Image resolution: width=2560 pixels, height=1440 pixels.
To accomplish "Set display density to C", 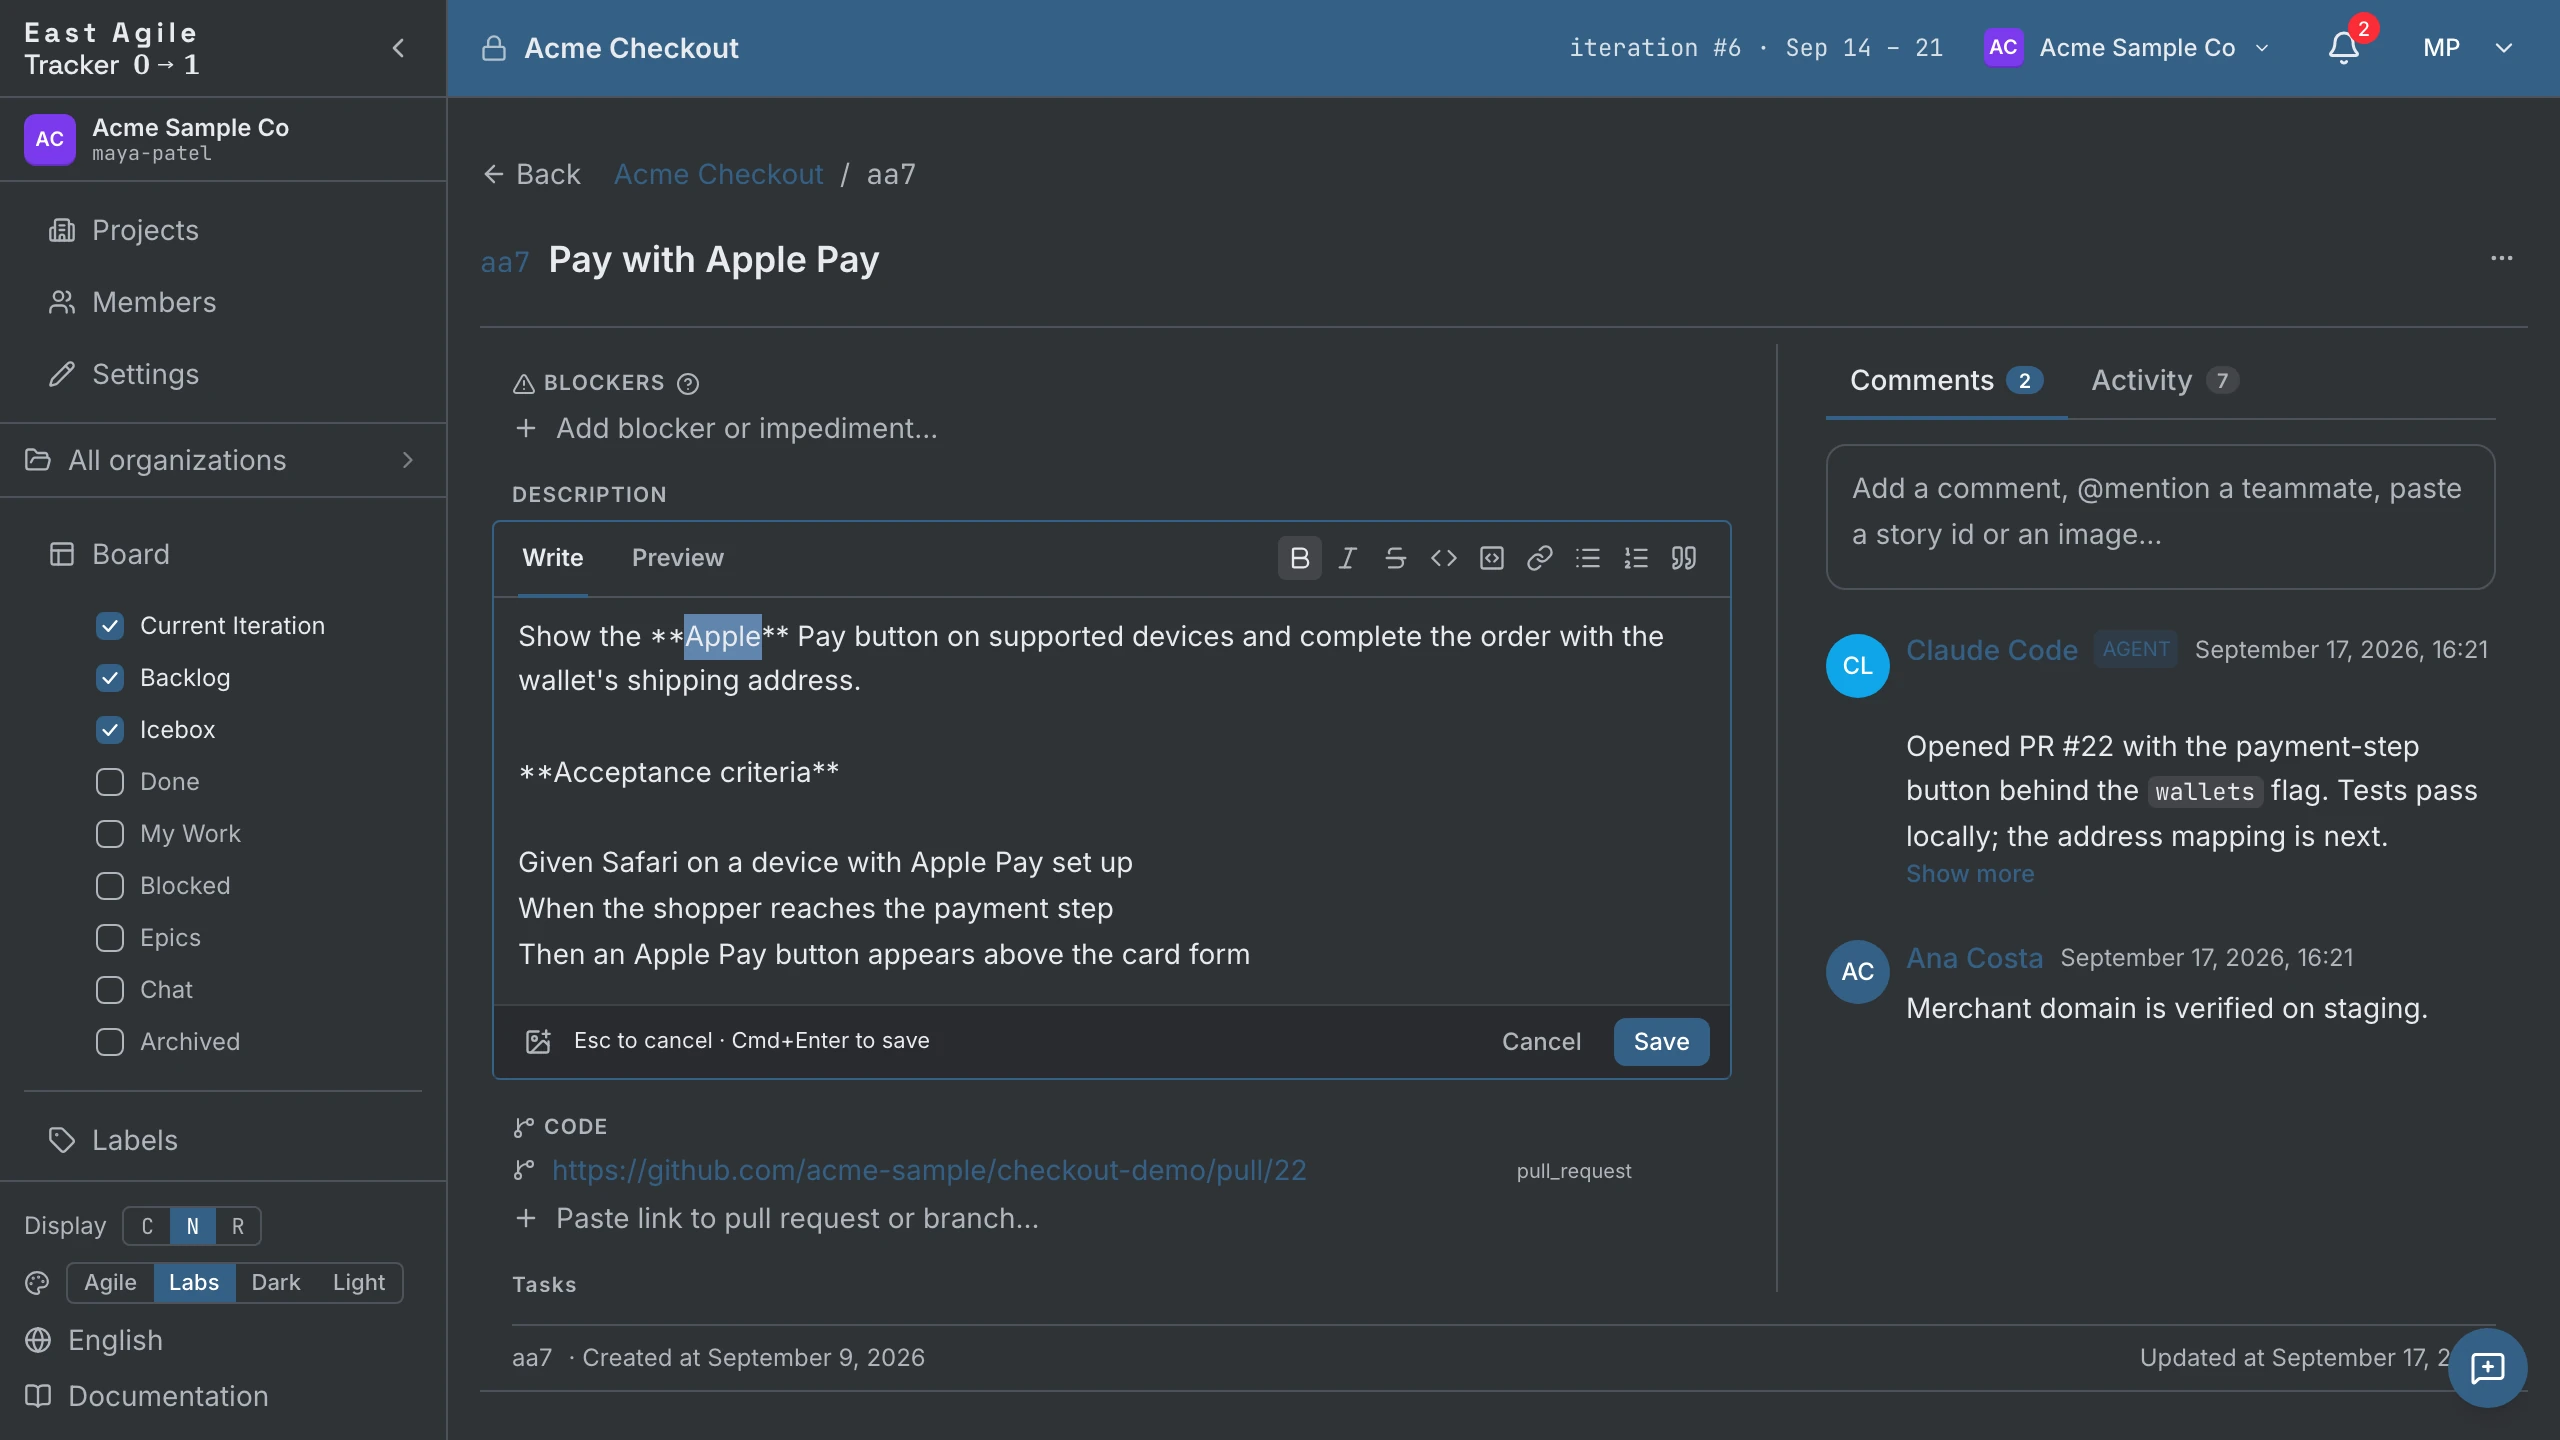I will pos(147,1226).
